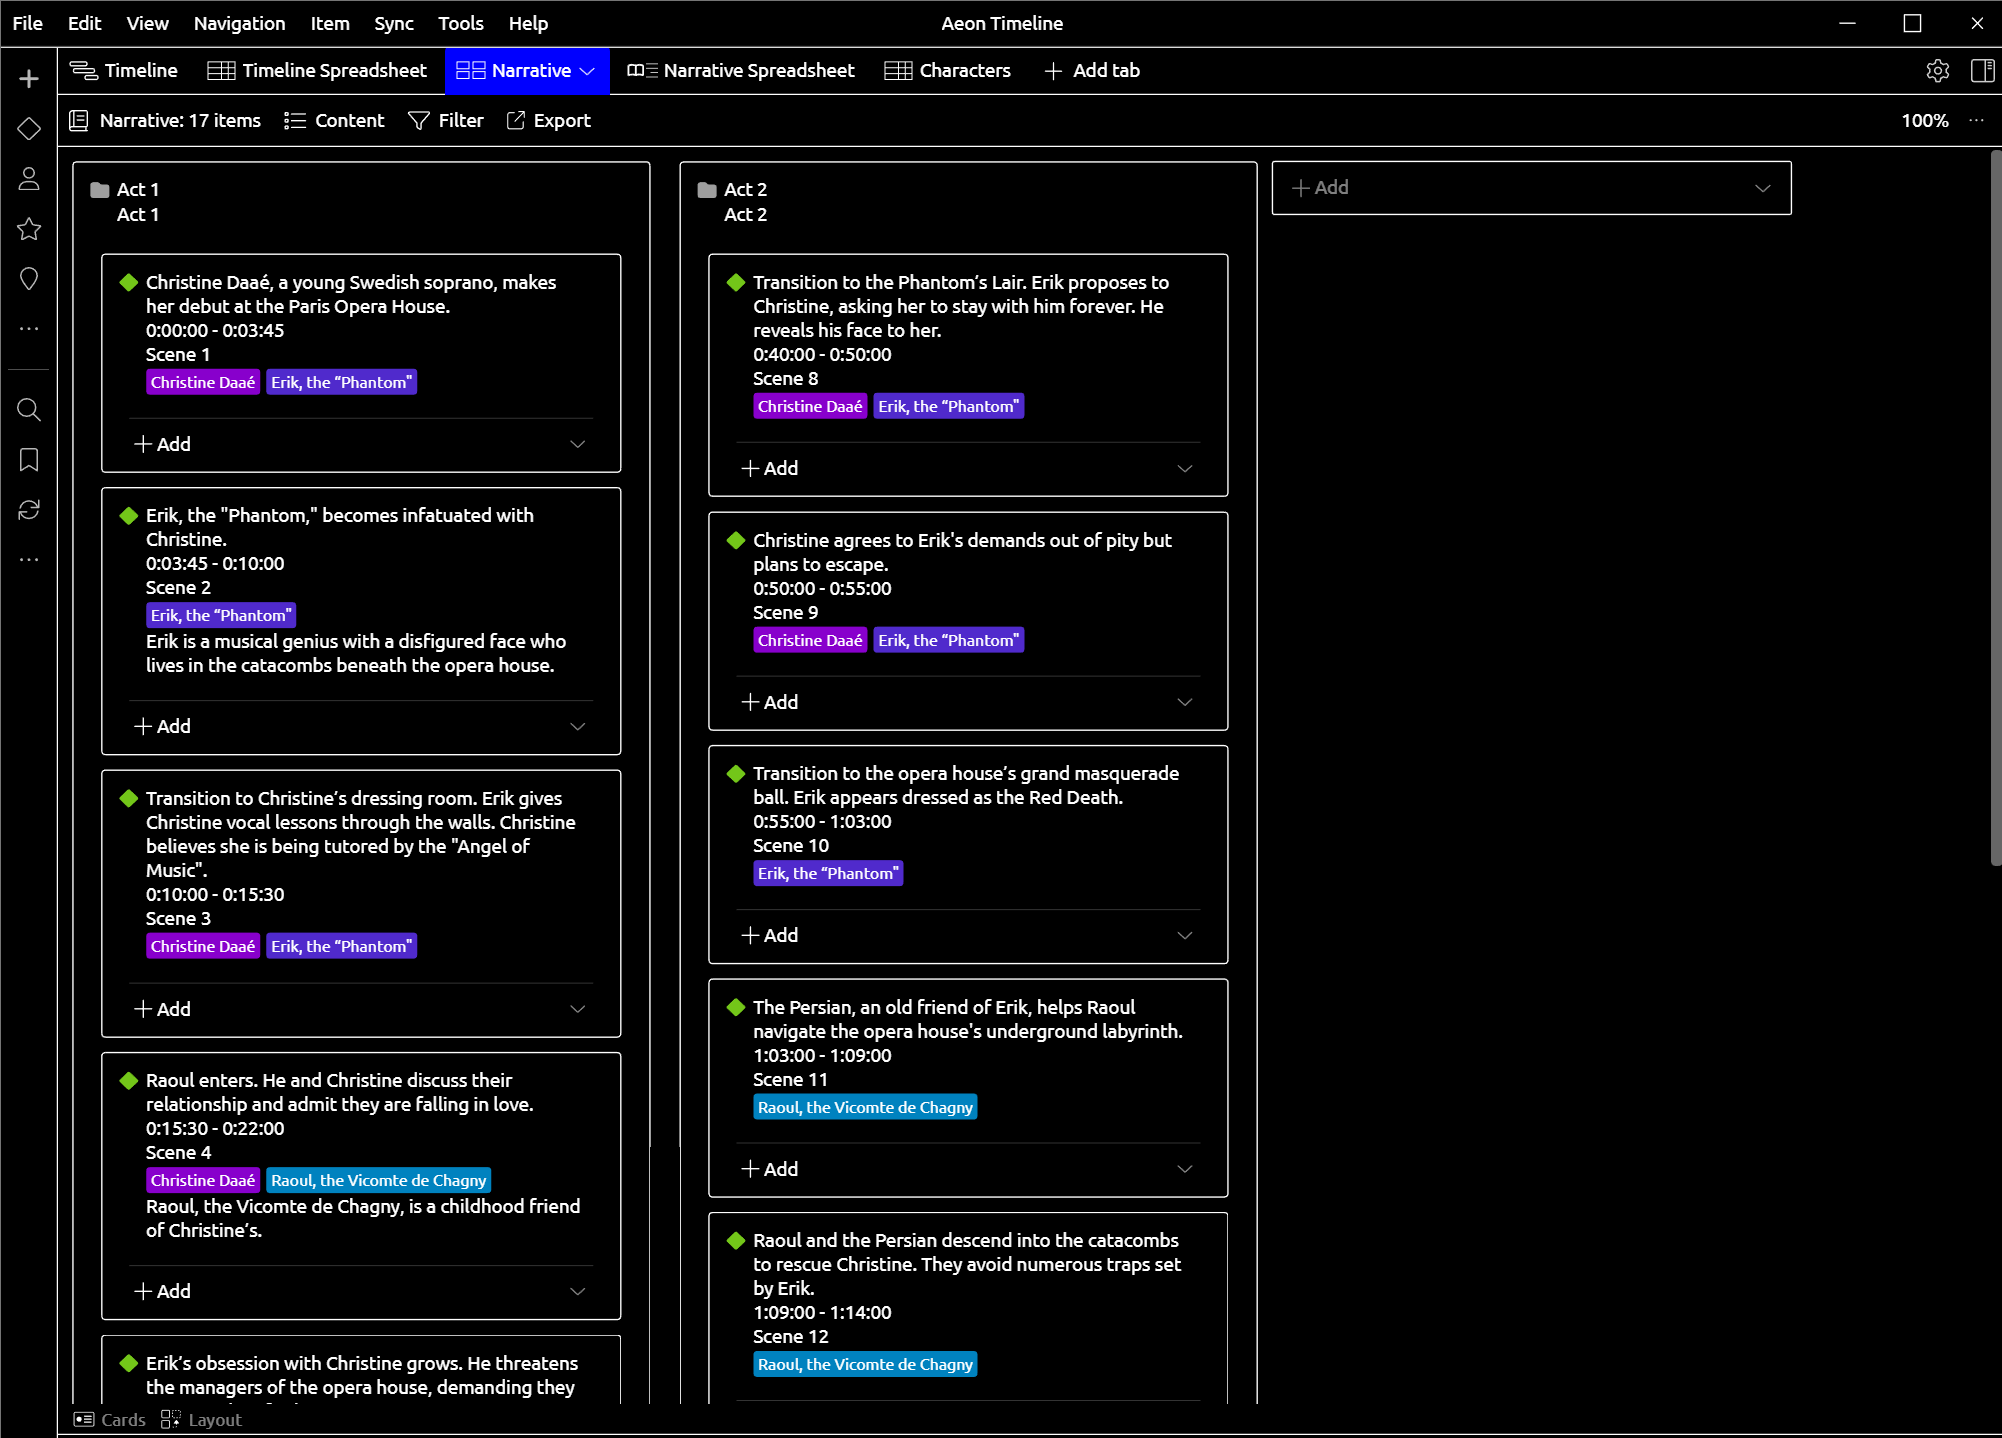This screenshot has height=1438, width=2002.
Task: Expand the Narrative tab dropdown arrow
Action: pos(588,71)
